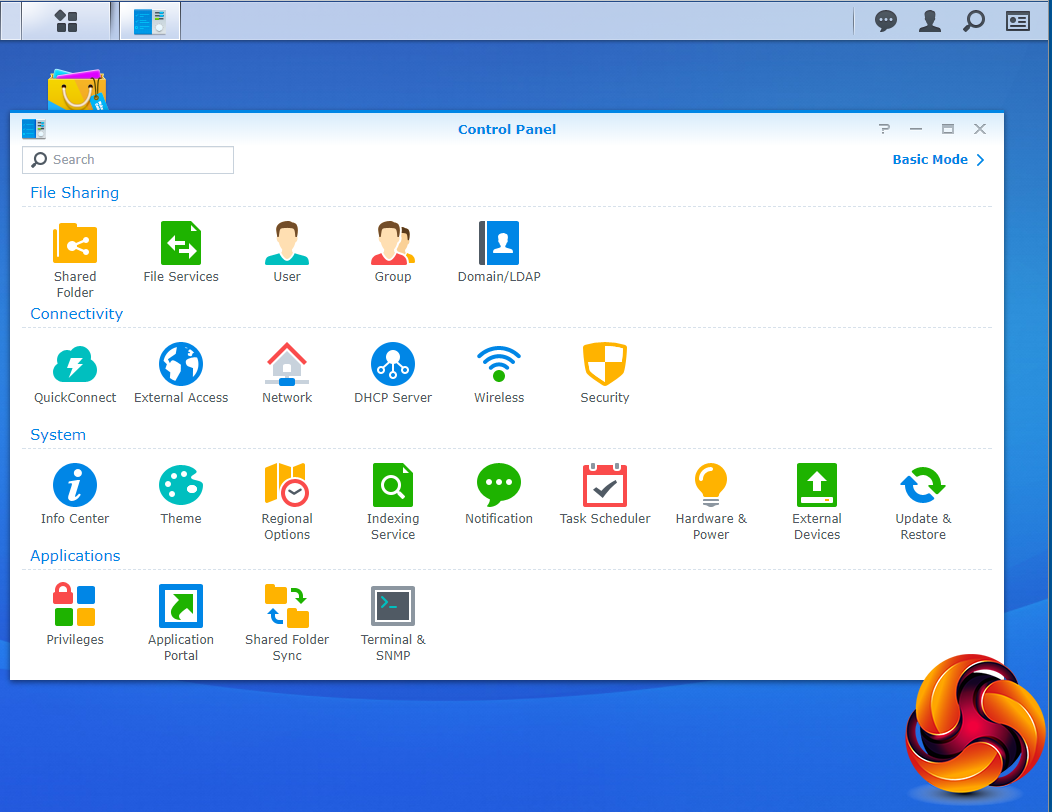Open the Shared Folder settings
Viewport: 1052px width, 812px height.
[x=74, y=243]
